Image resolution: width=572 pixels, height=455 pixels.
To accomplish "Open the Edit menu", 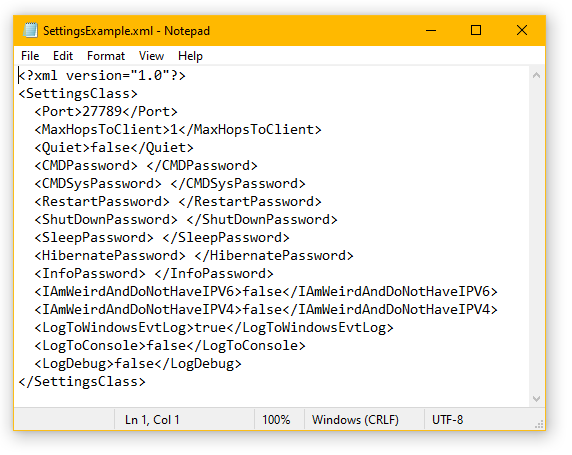I will tap(63, 56).
